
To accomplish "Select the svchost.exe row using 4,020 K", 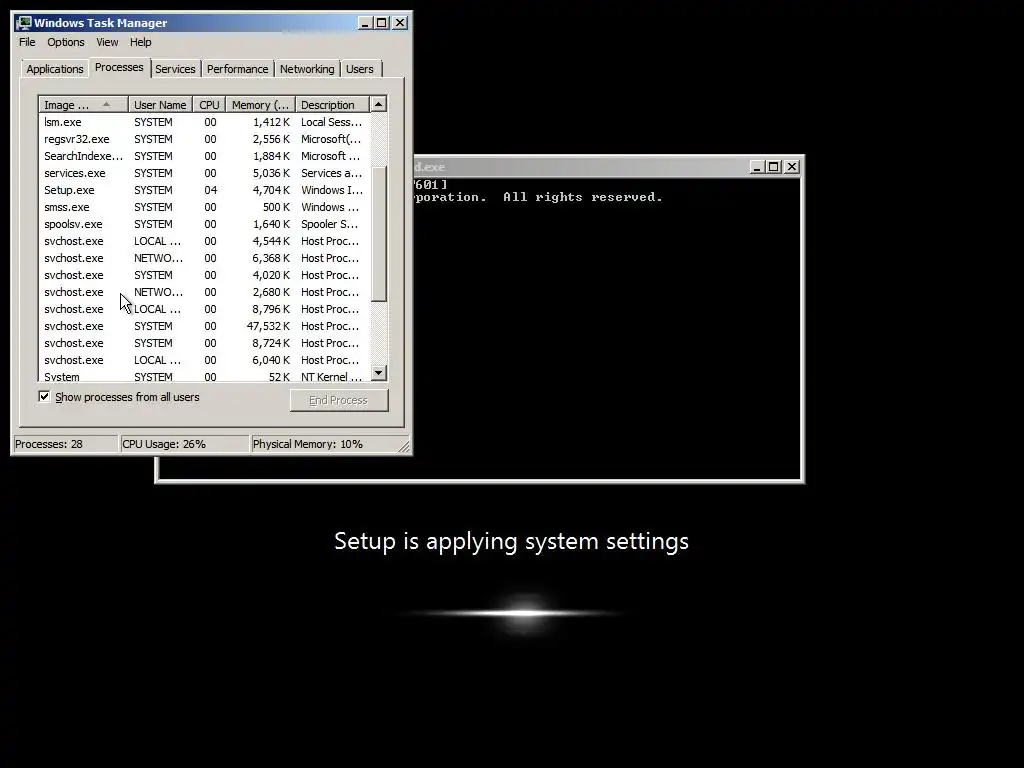I will pyautogui.click(x=204, y=275).
